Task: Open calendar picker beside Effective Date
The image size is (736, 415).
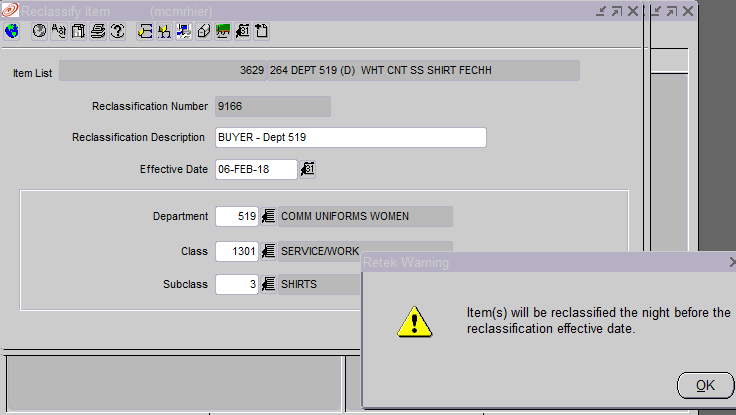Action: coord(307,169)
